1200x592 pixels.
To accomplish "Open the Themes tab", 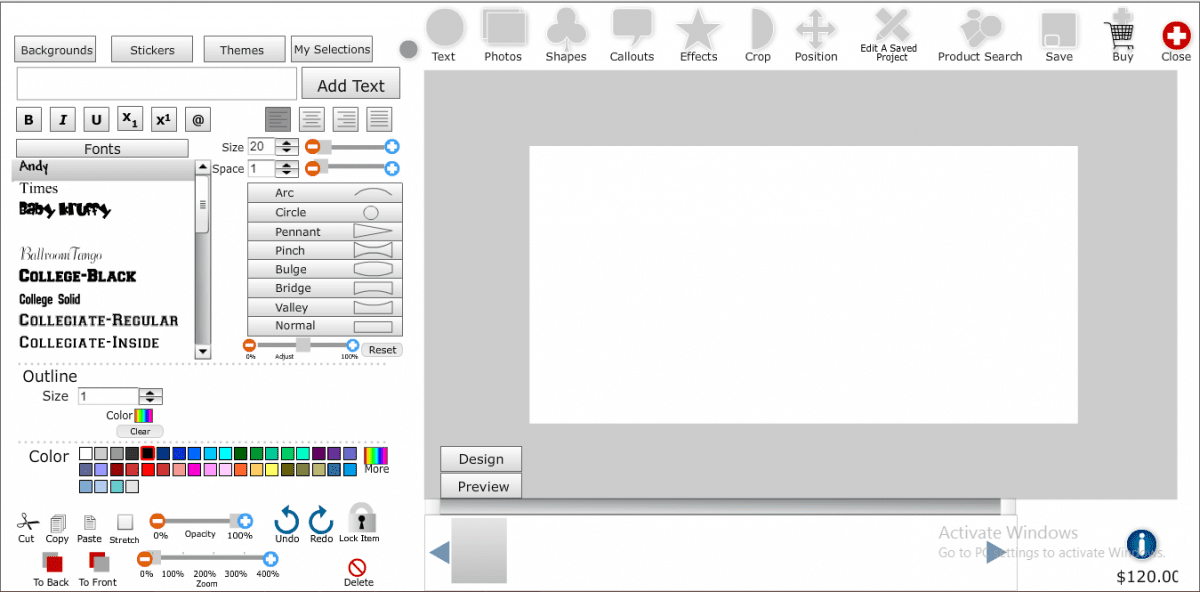I will [242, 49].
